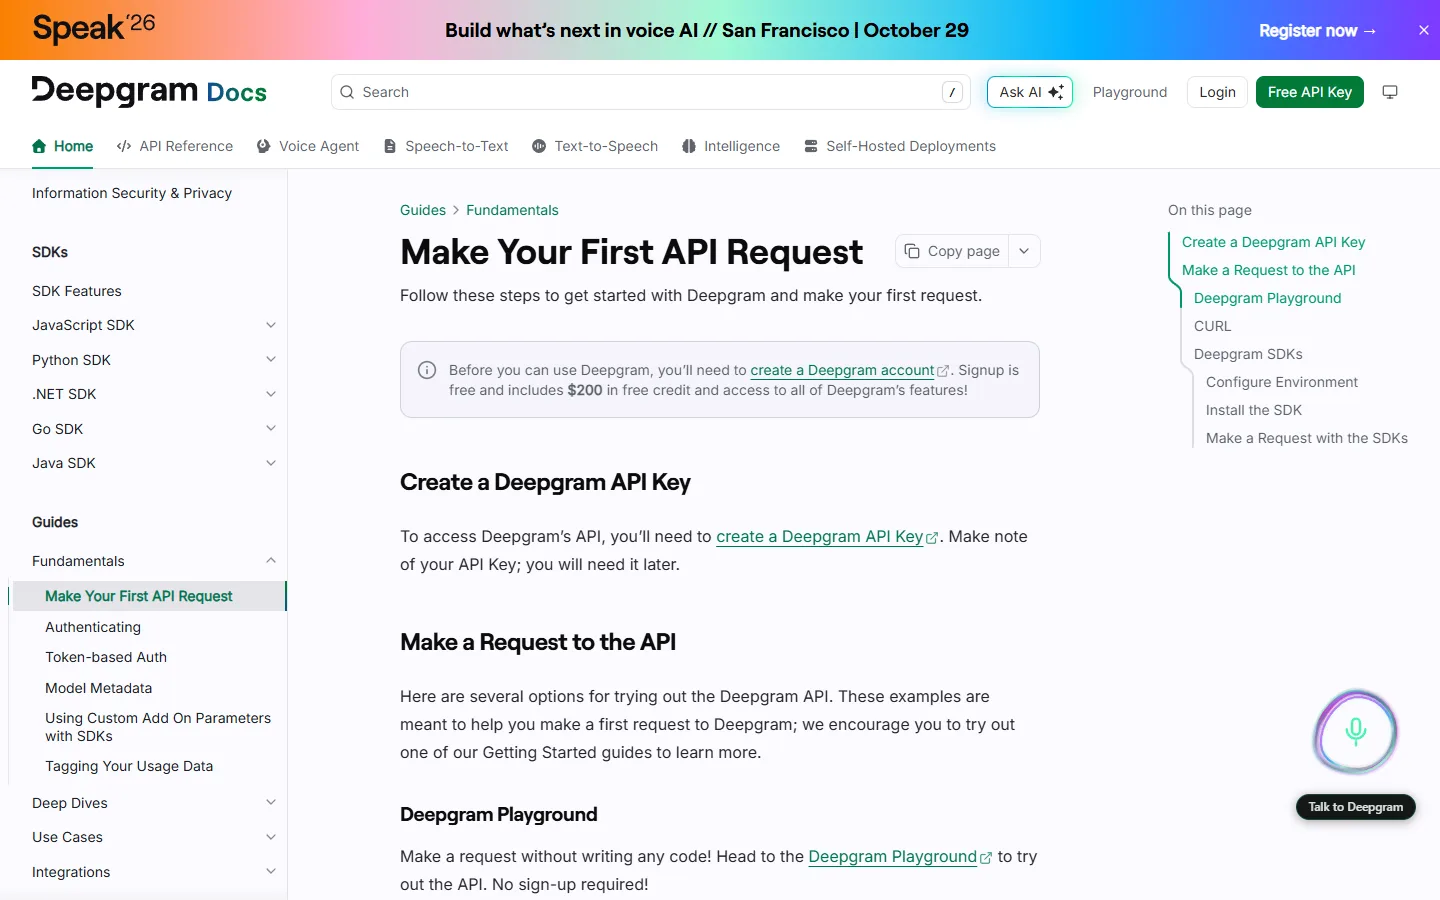The width and height of the screenshot is (1440, 900).
Task: Open the Text-to-Speech tab
Action: (595, 146)
